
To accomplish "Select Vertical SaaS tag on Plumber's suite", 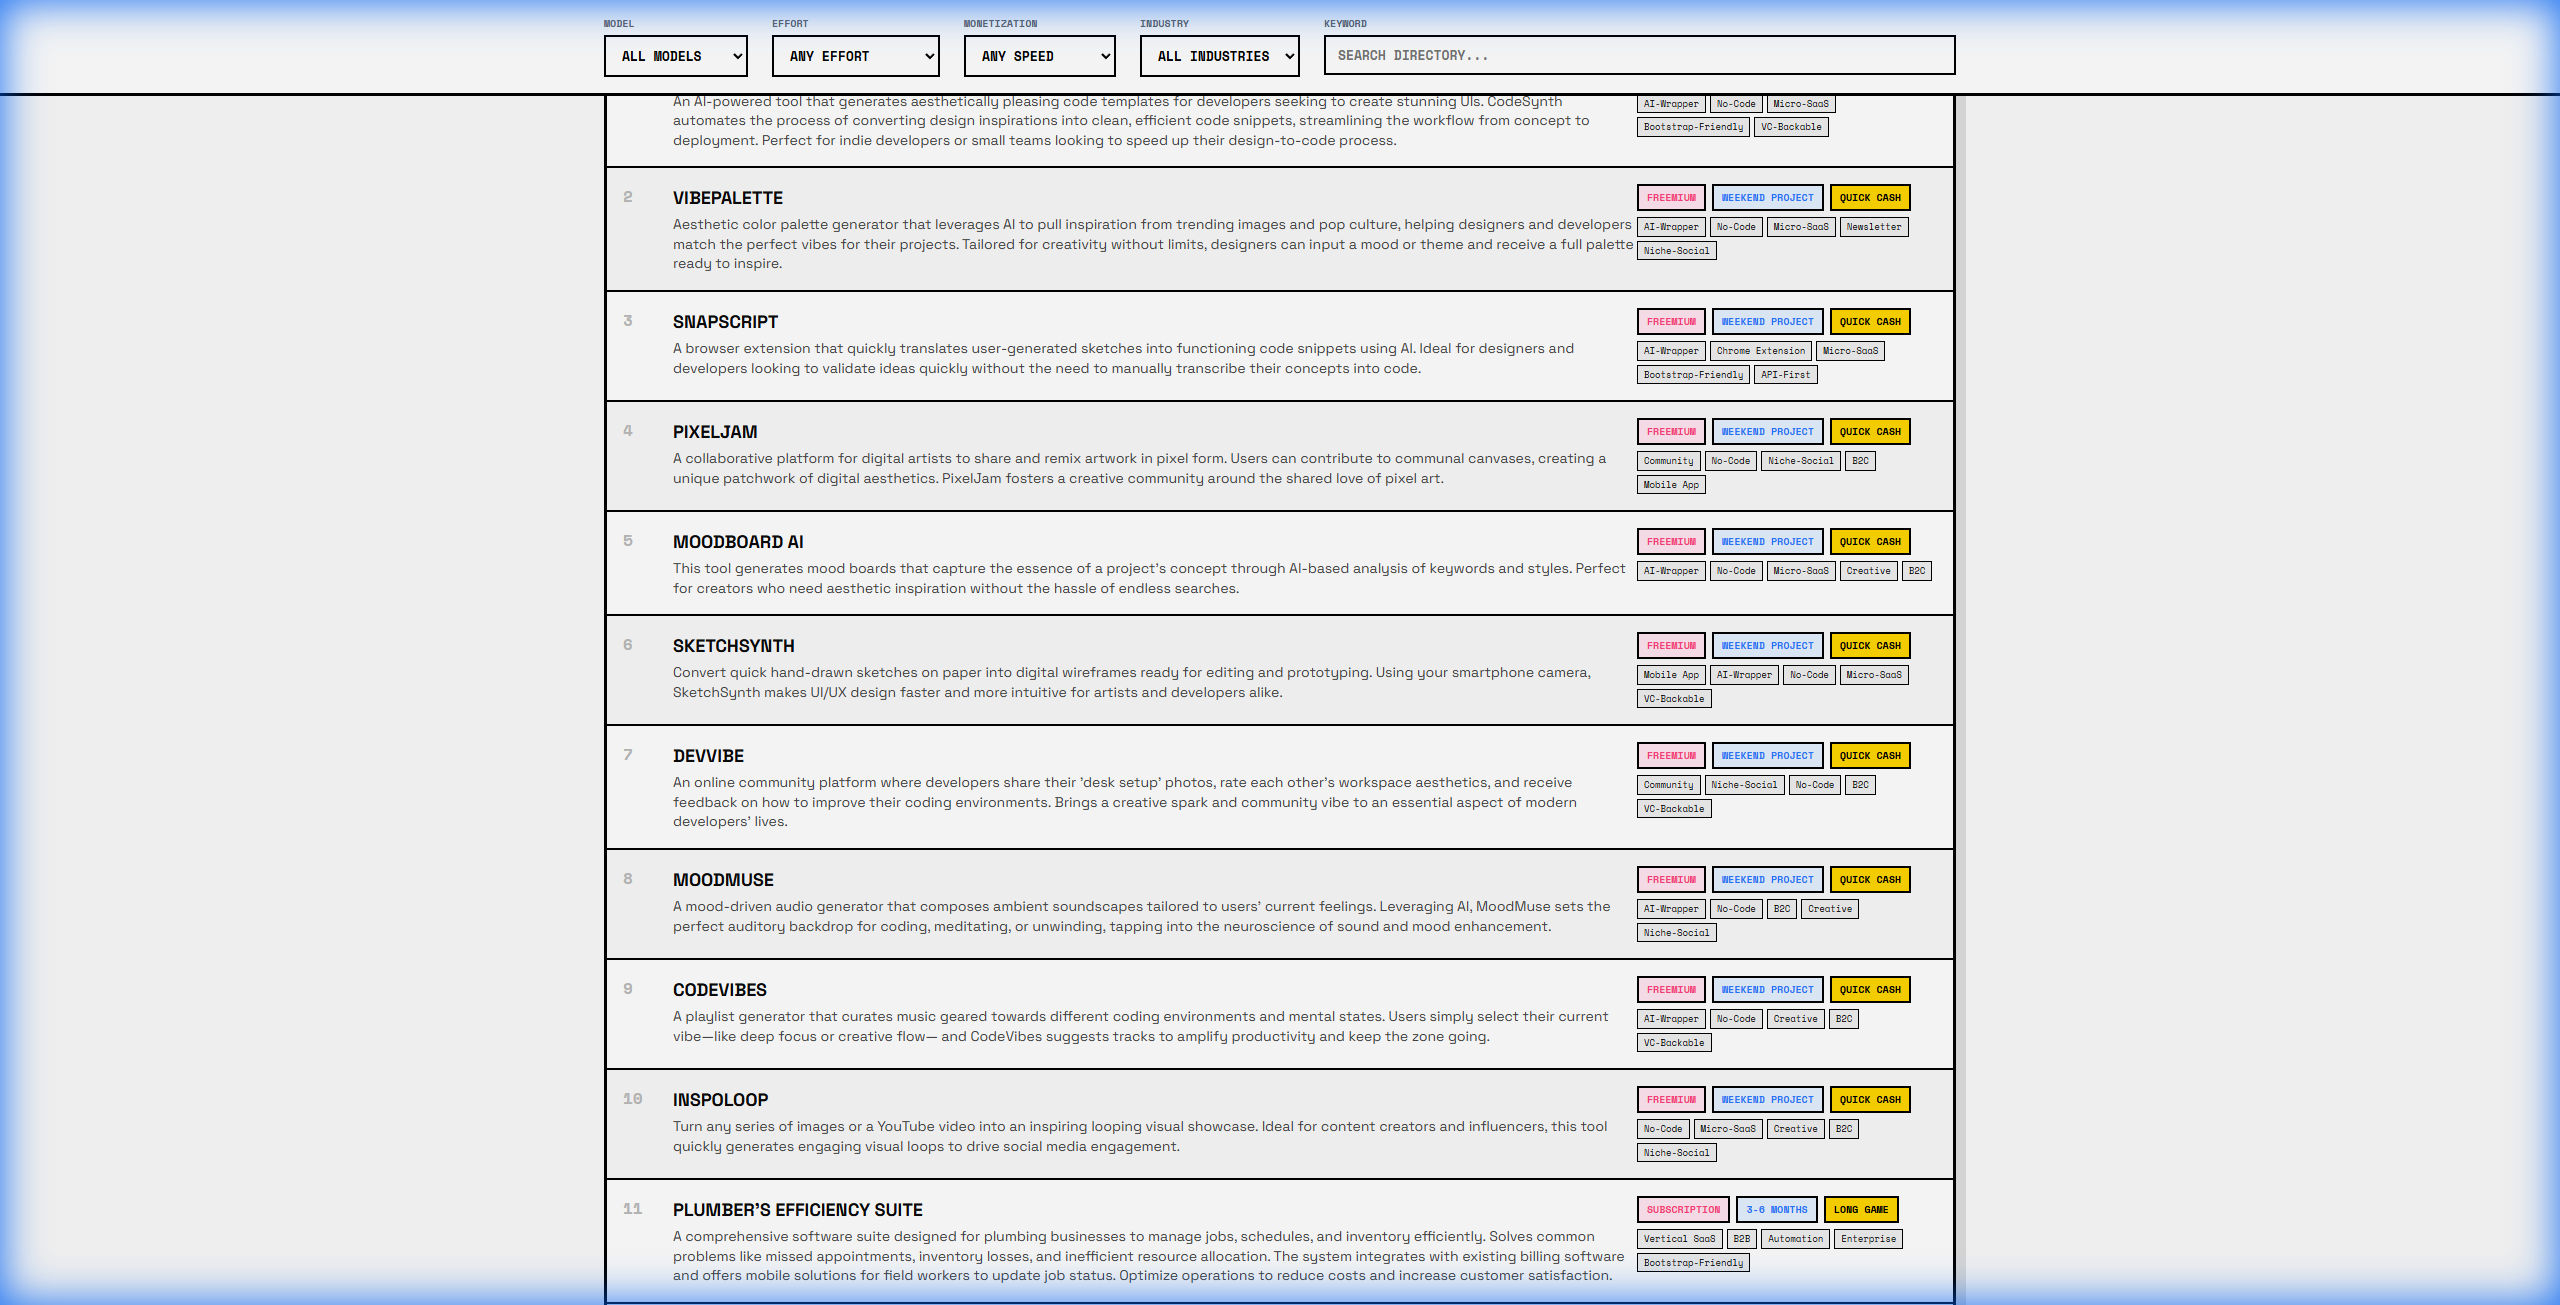I will (1679, 1239).
